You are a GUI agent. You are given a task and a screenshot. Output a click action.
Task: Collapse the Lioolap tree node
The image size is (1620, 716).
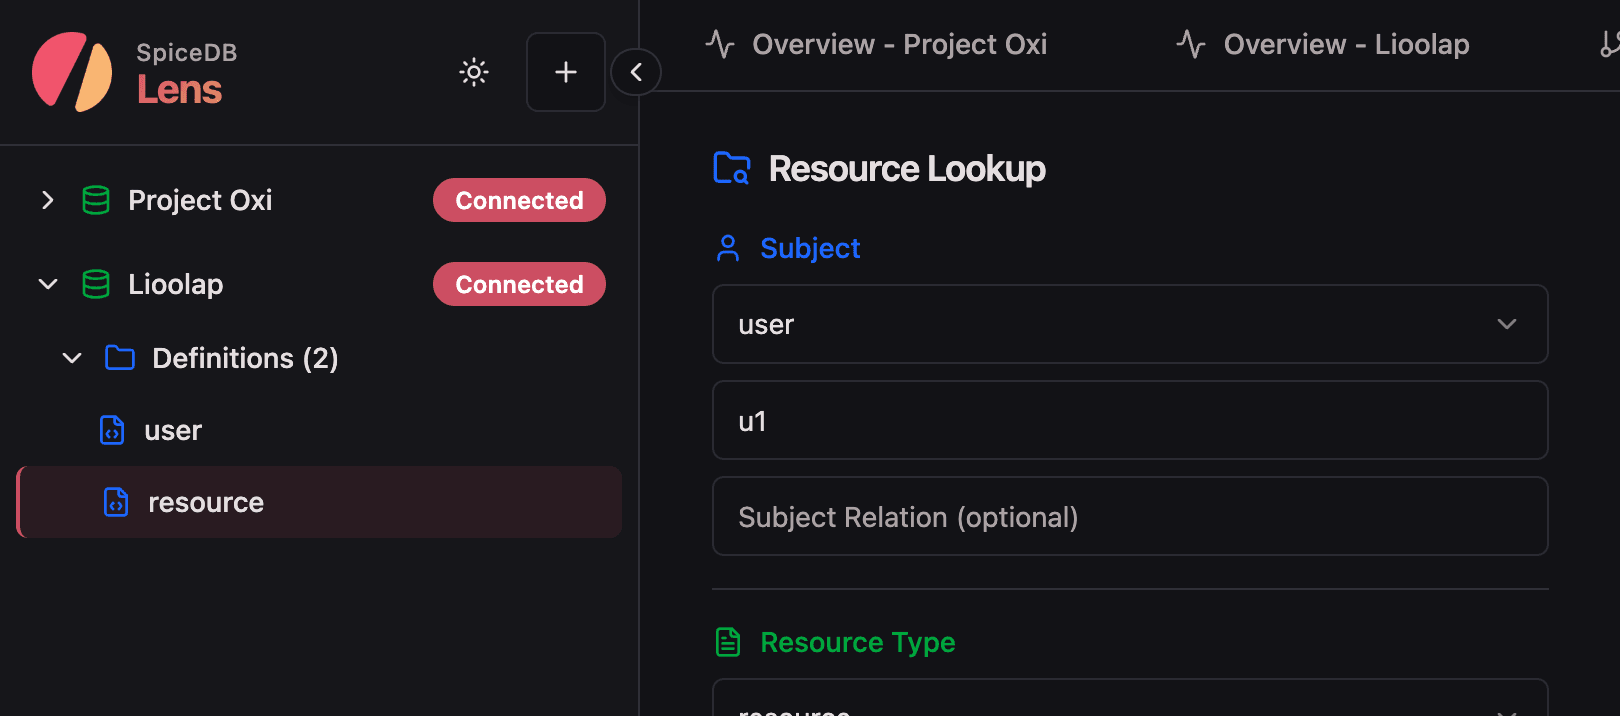coord(47,284)
